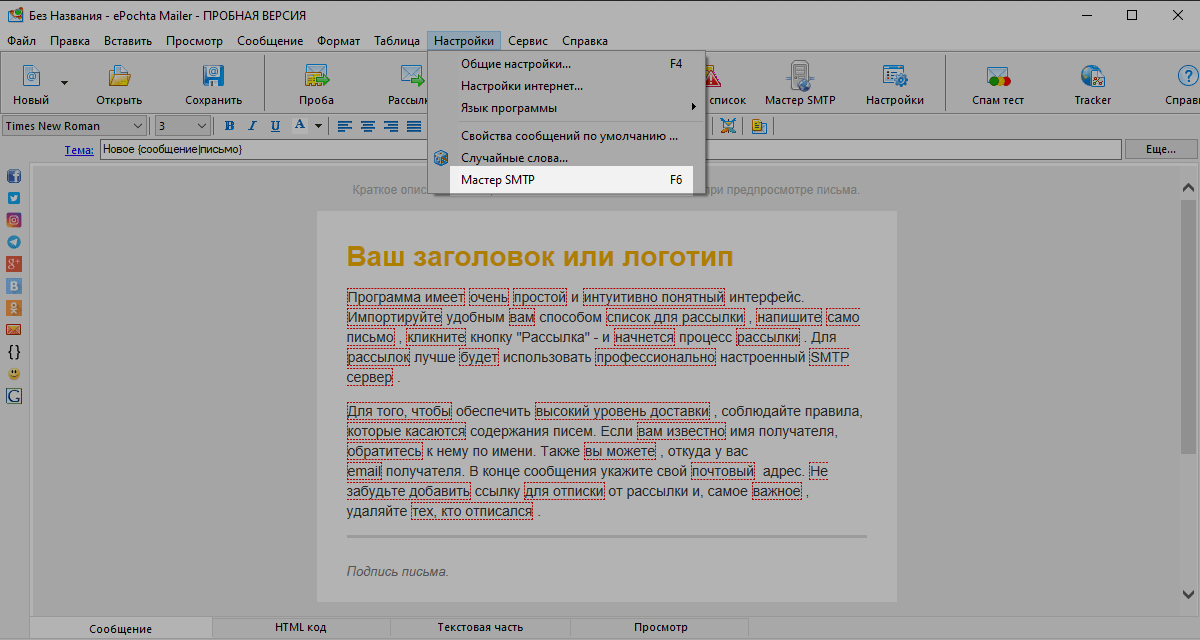Select Случайные слова menu entry

tap(567, 158)
